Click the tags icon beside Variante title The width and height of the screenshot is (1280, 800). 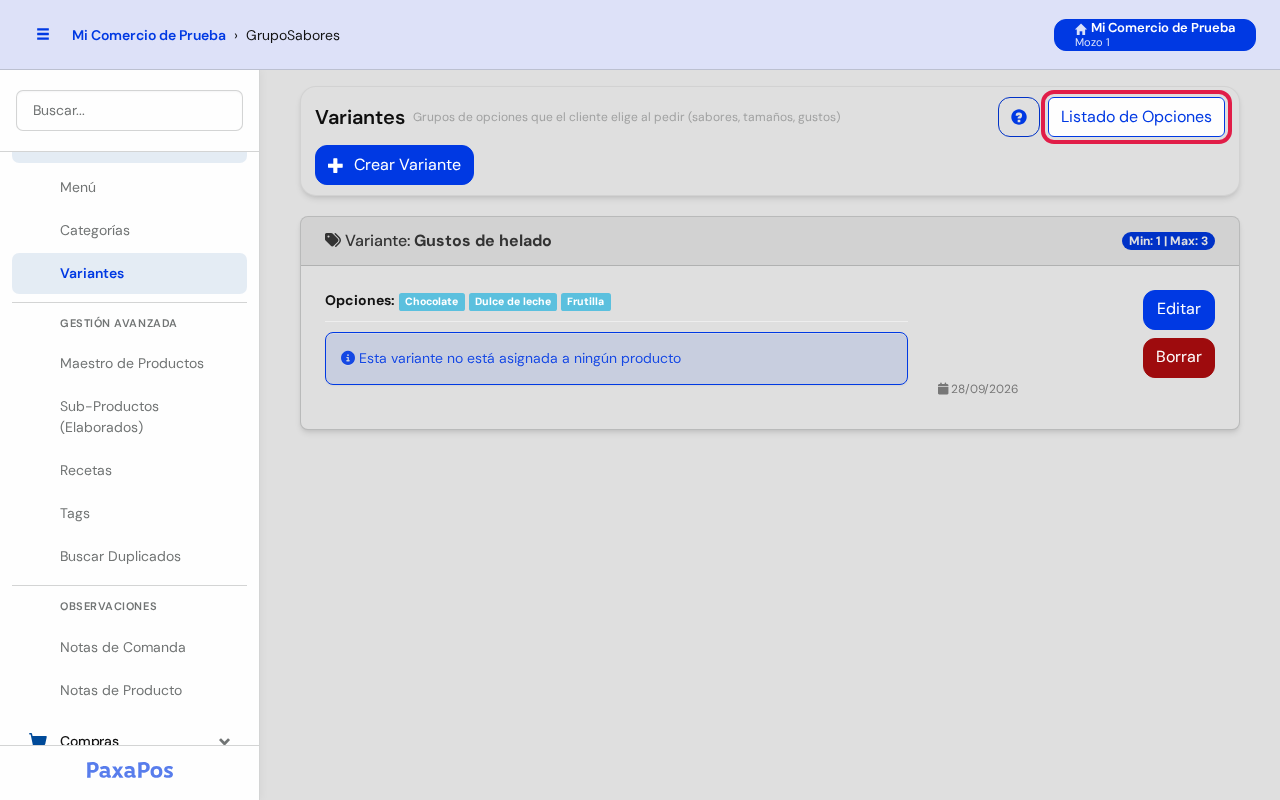[333, 240]
